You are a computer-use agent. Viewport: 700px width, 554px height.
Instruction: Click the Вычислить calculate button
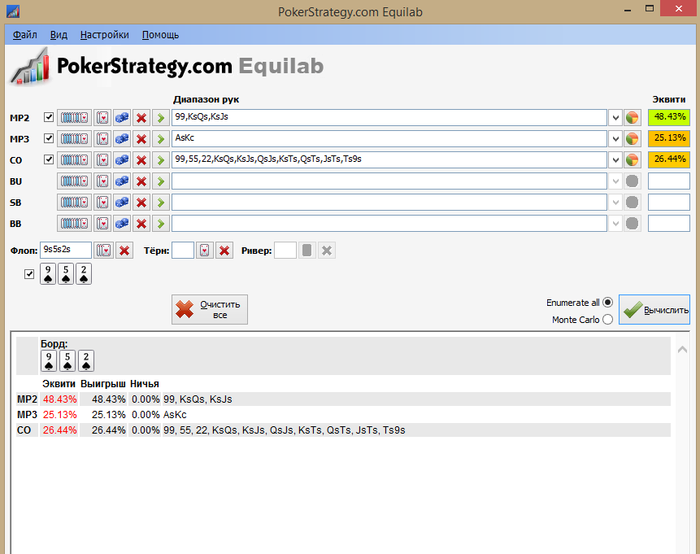pyautogui.click(x=654, y=309)
